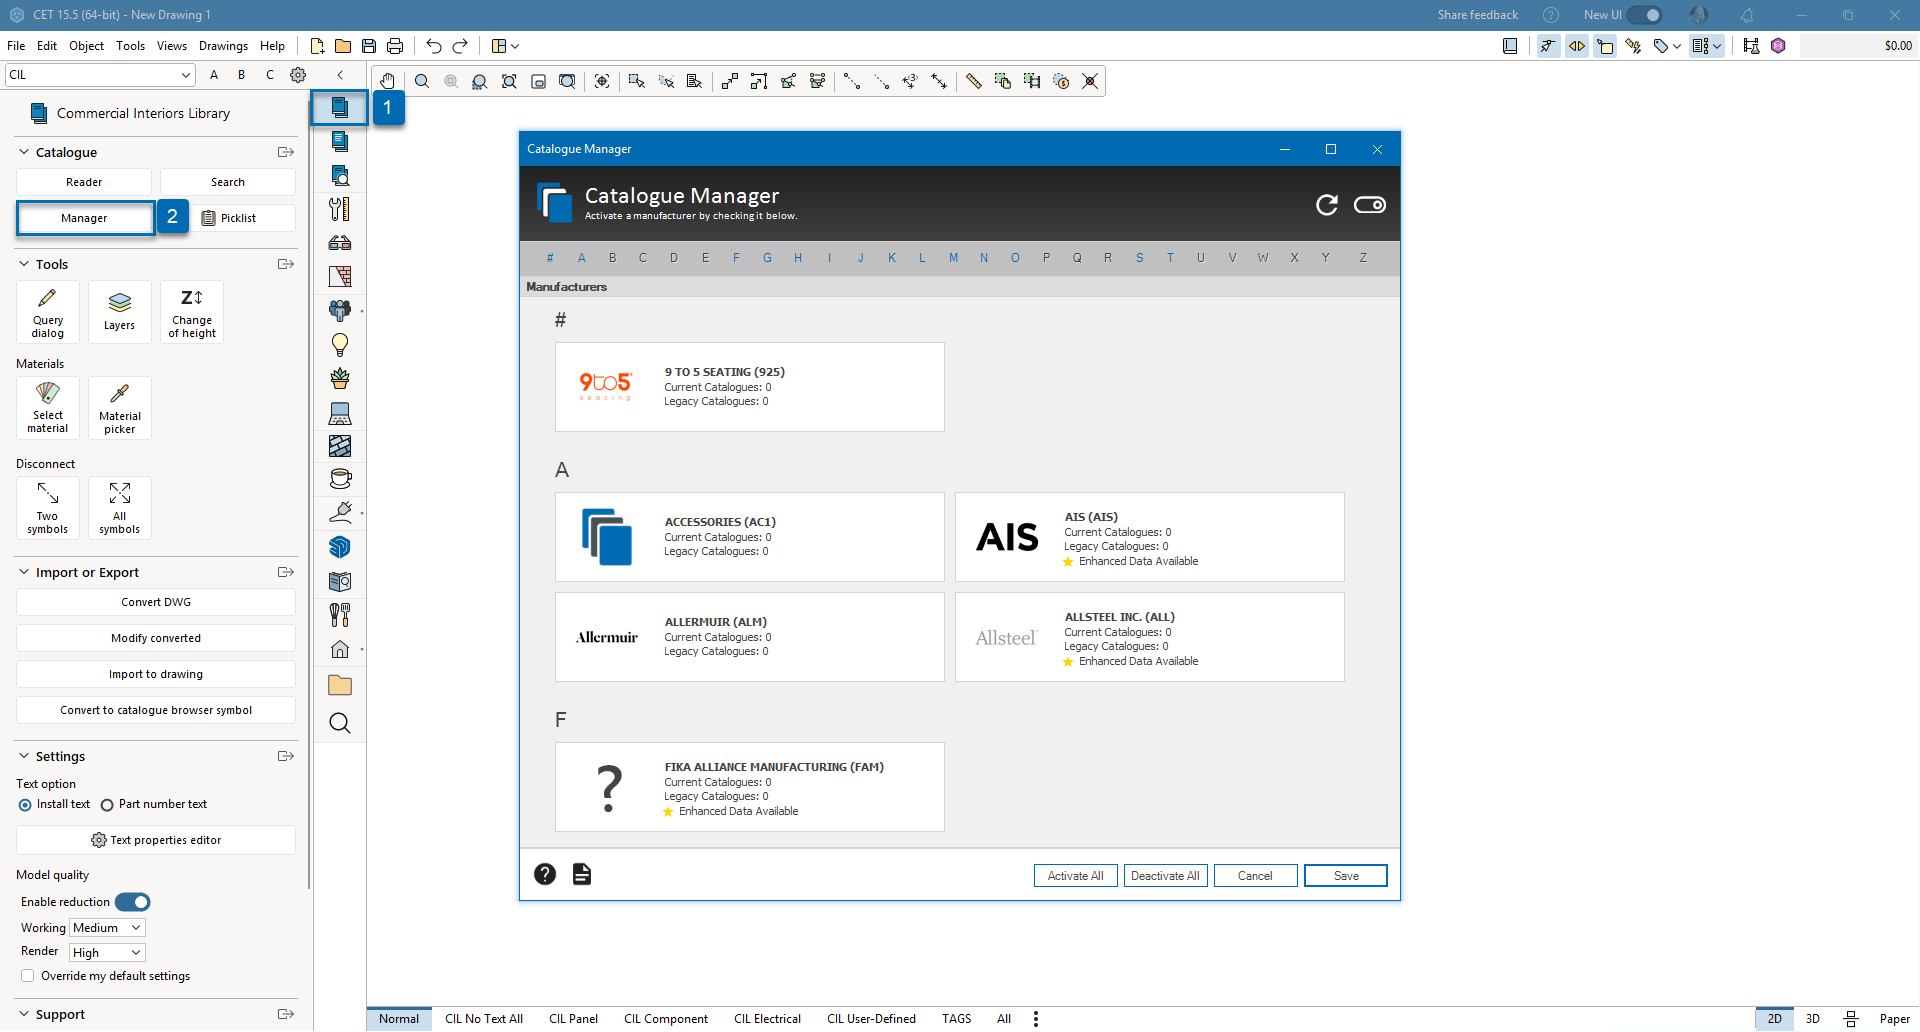Collapse the Import or Export section
The width and height of the screenshot is (1920, 1032).
point(24,573)
